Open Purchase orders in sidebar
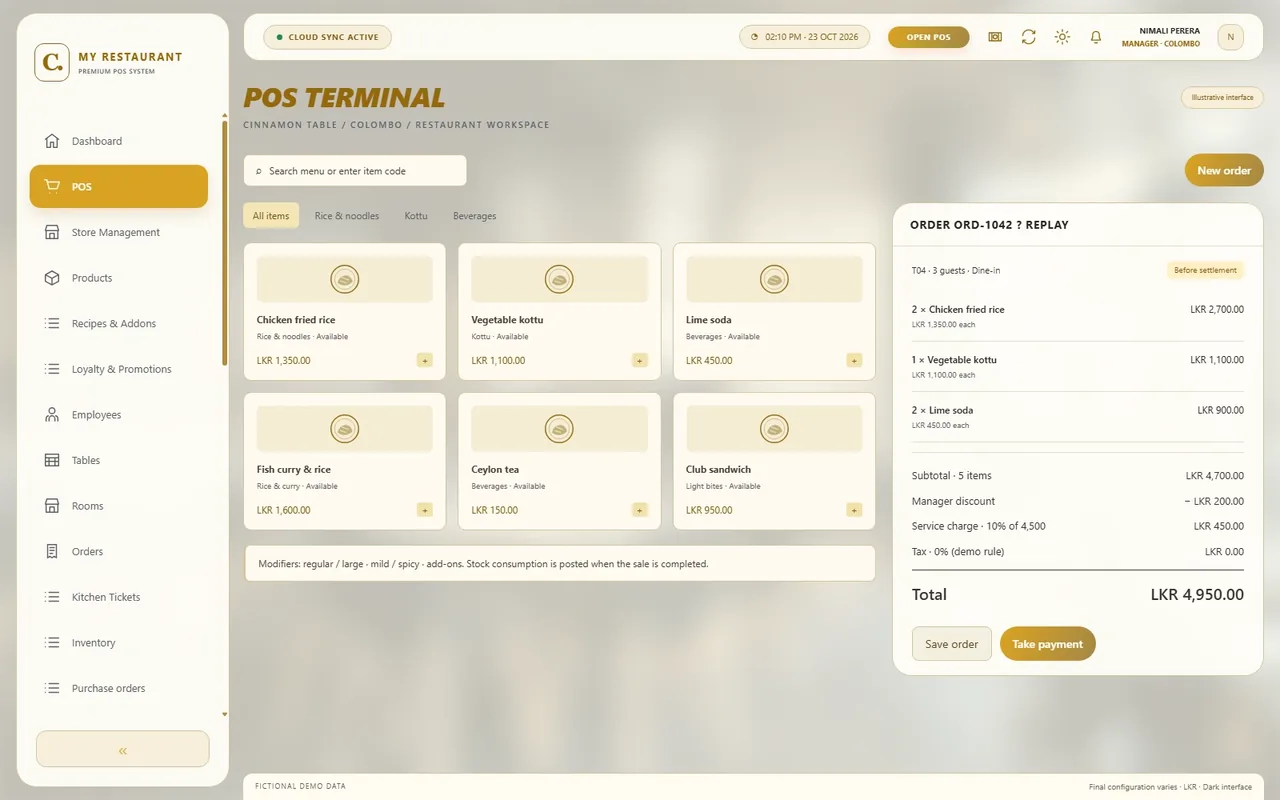 (119, 688)
